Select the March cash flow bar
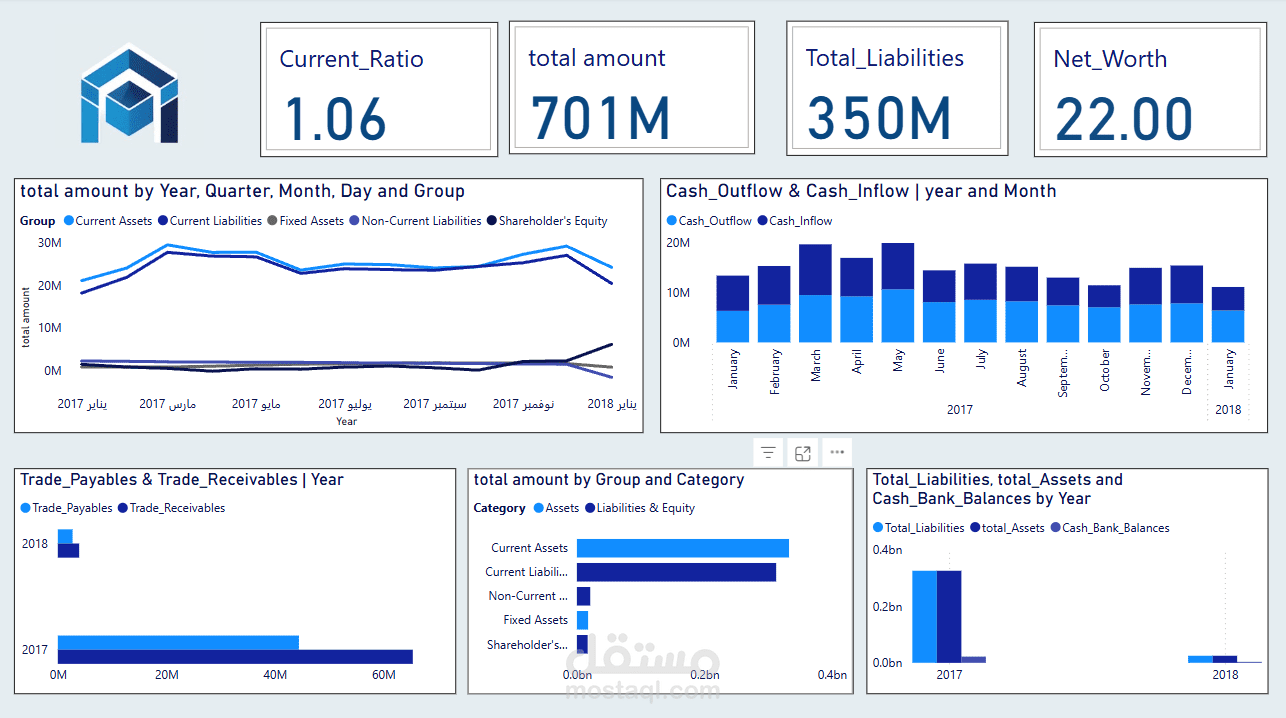This screenshot has width=1286, height=718. pos(815,293)
